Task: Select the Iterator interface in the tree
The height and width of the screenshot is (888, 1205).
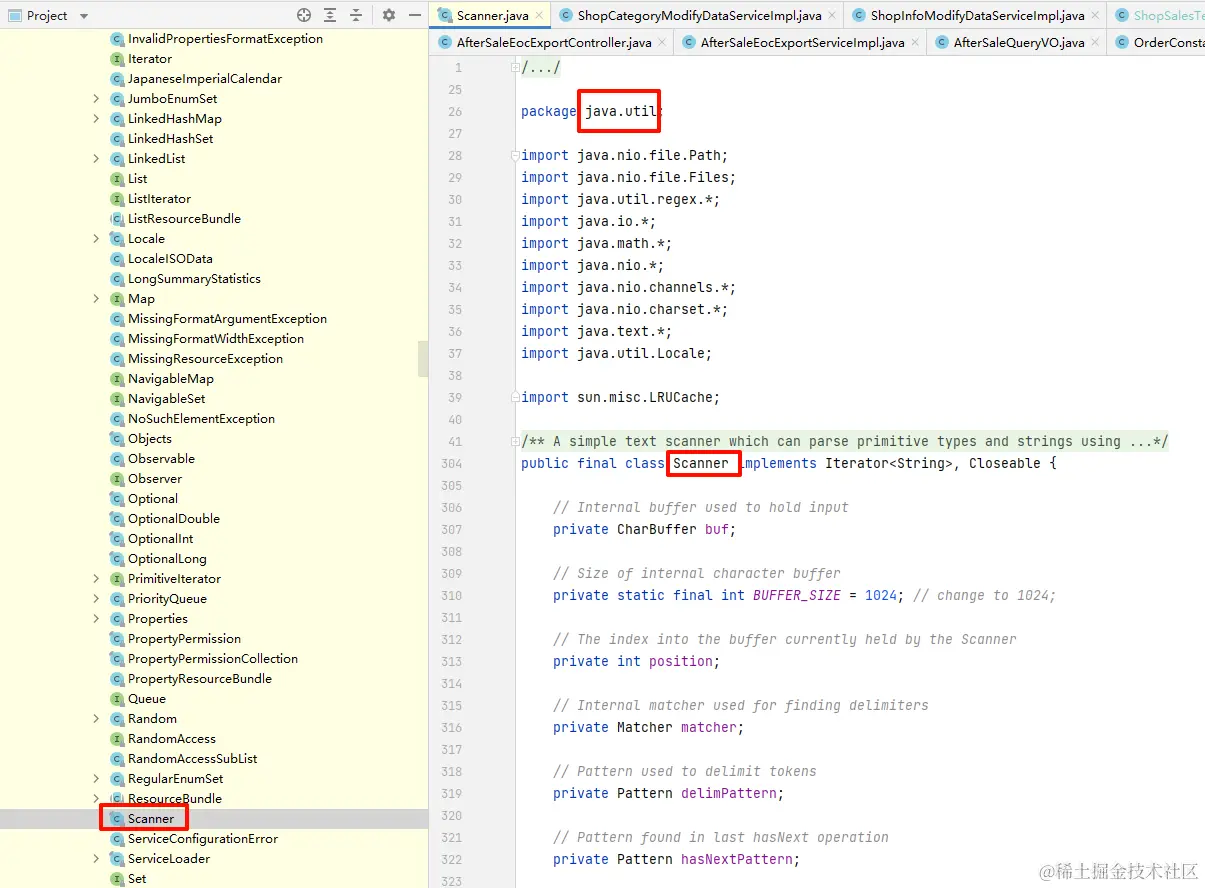Action: coord(150,59)
